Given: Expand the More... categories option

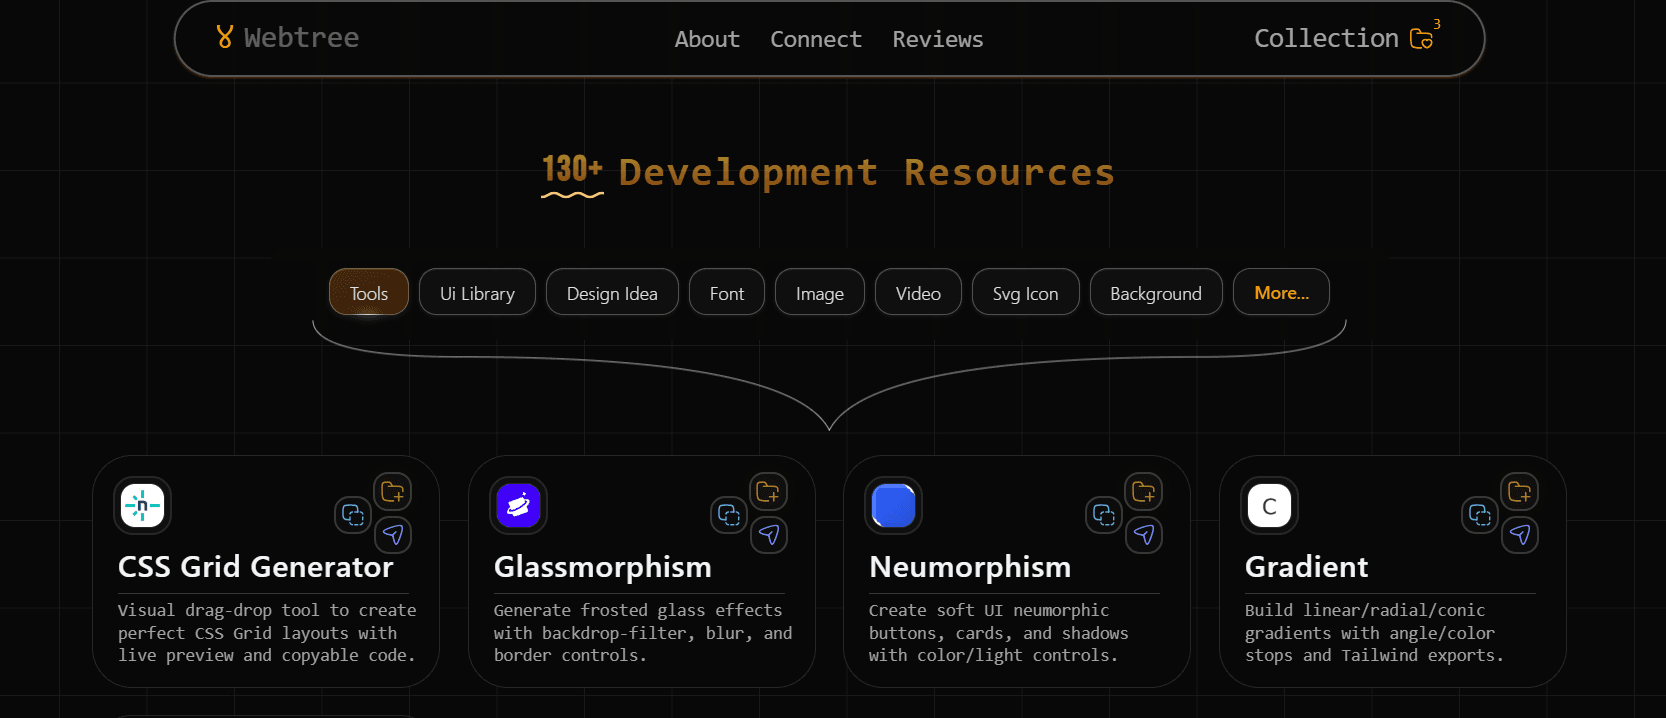Looking at the screenshot, I should 1281,293.
